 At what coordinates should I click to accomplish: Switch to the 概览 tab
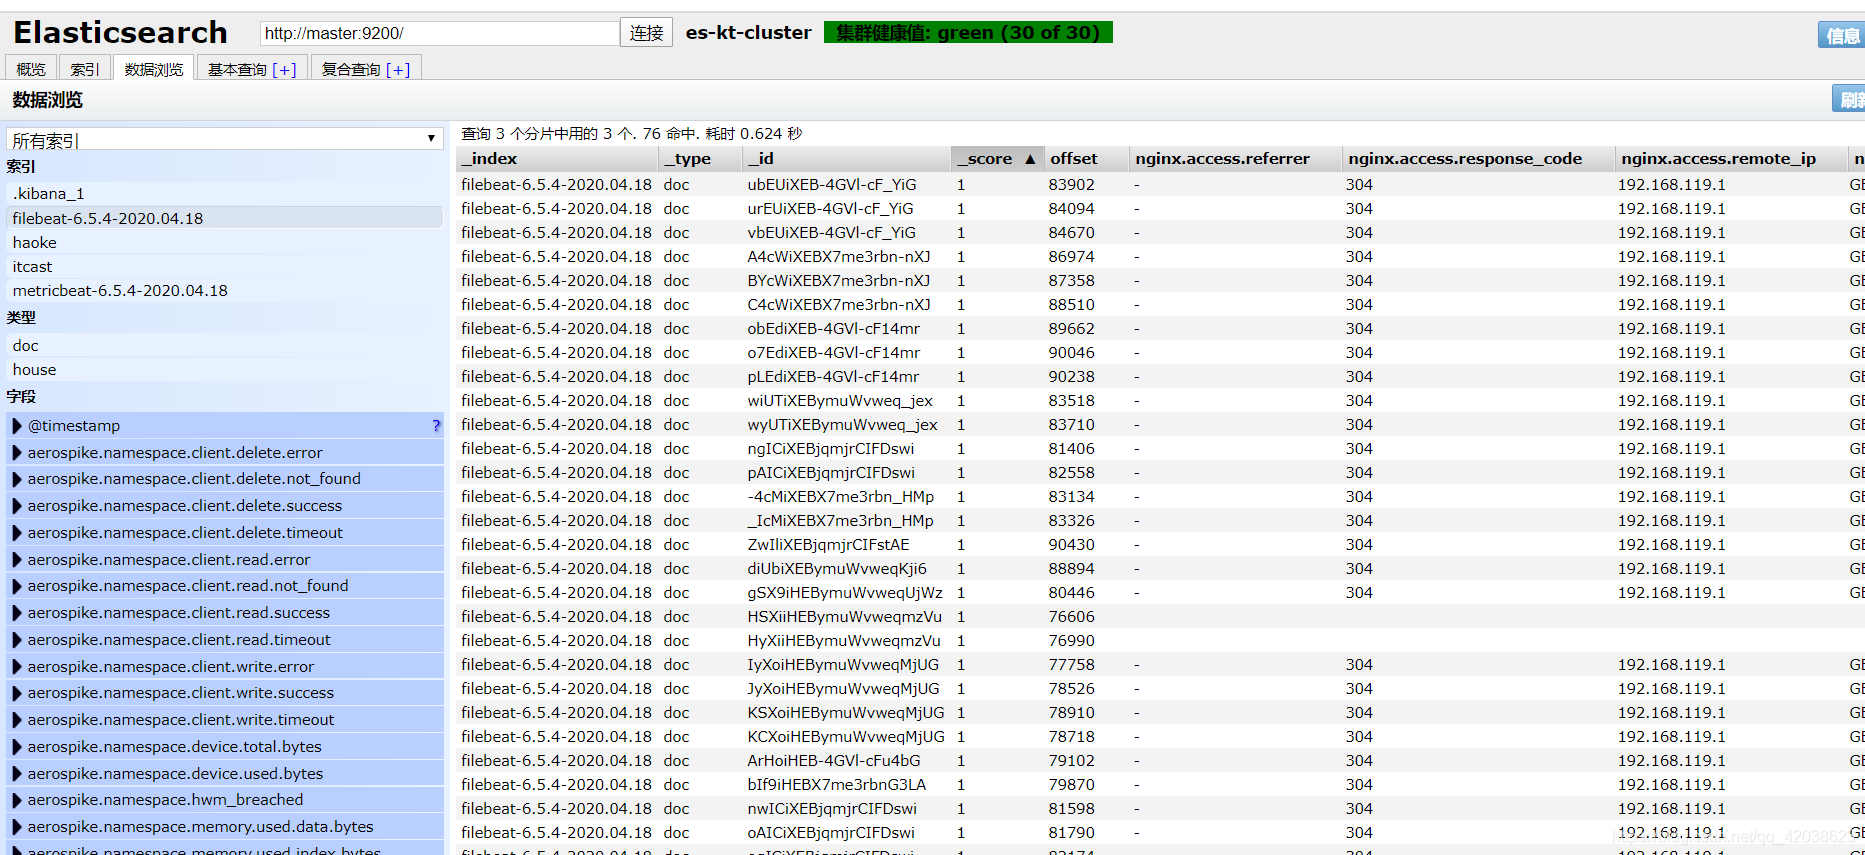[31, 69]
